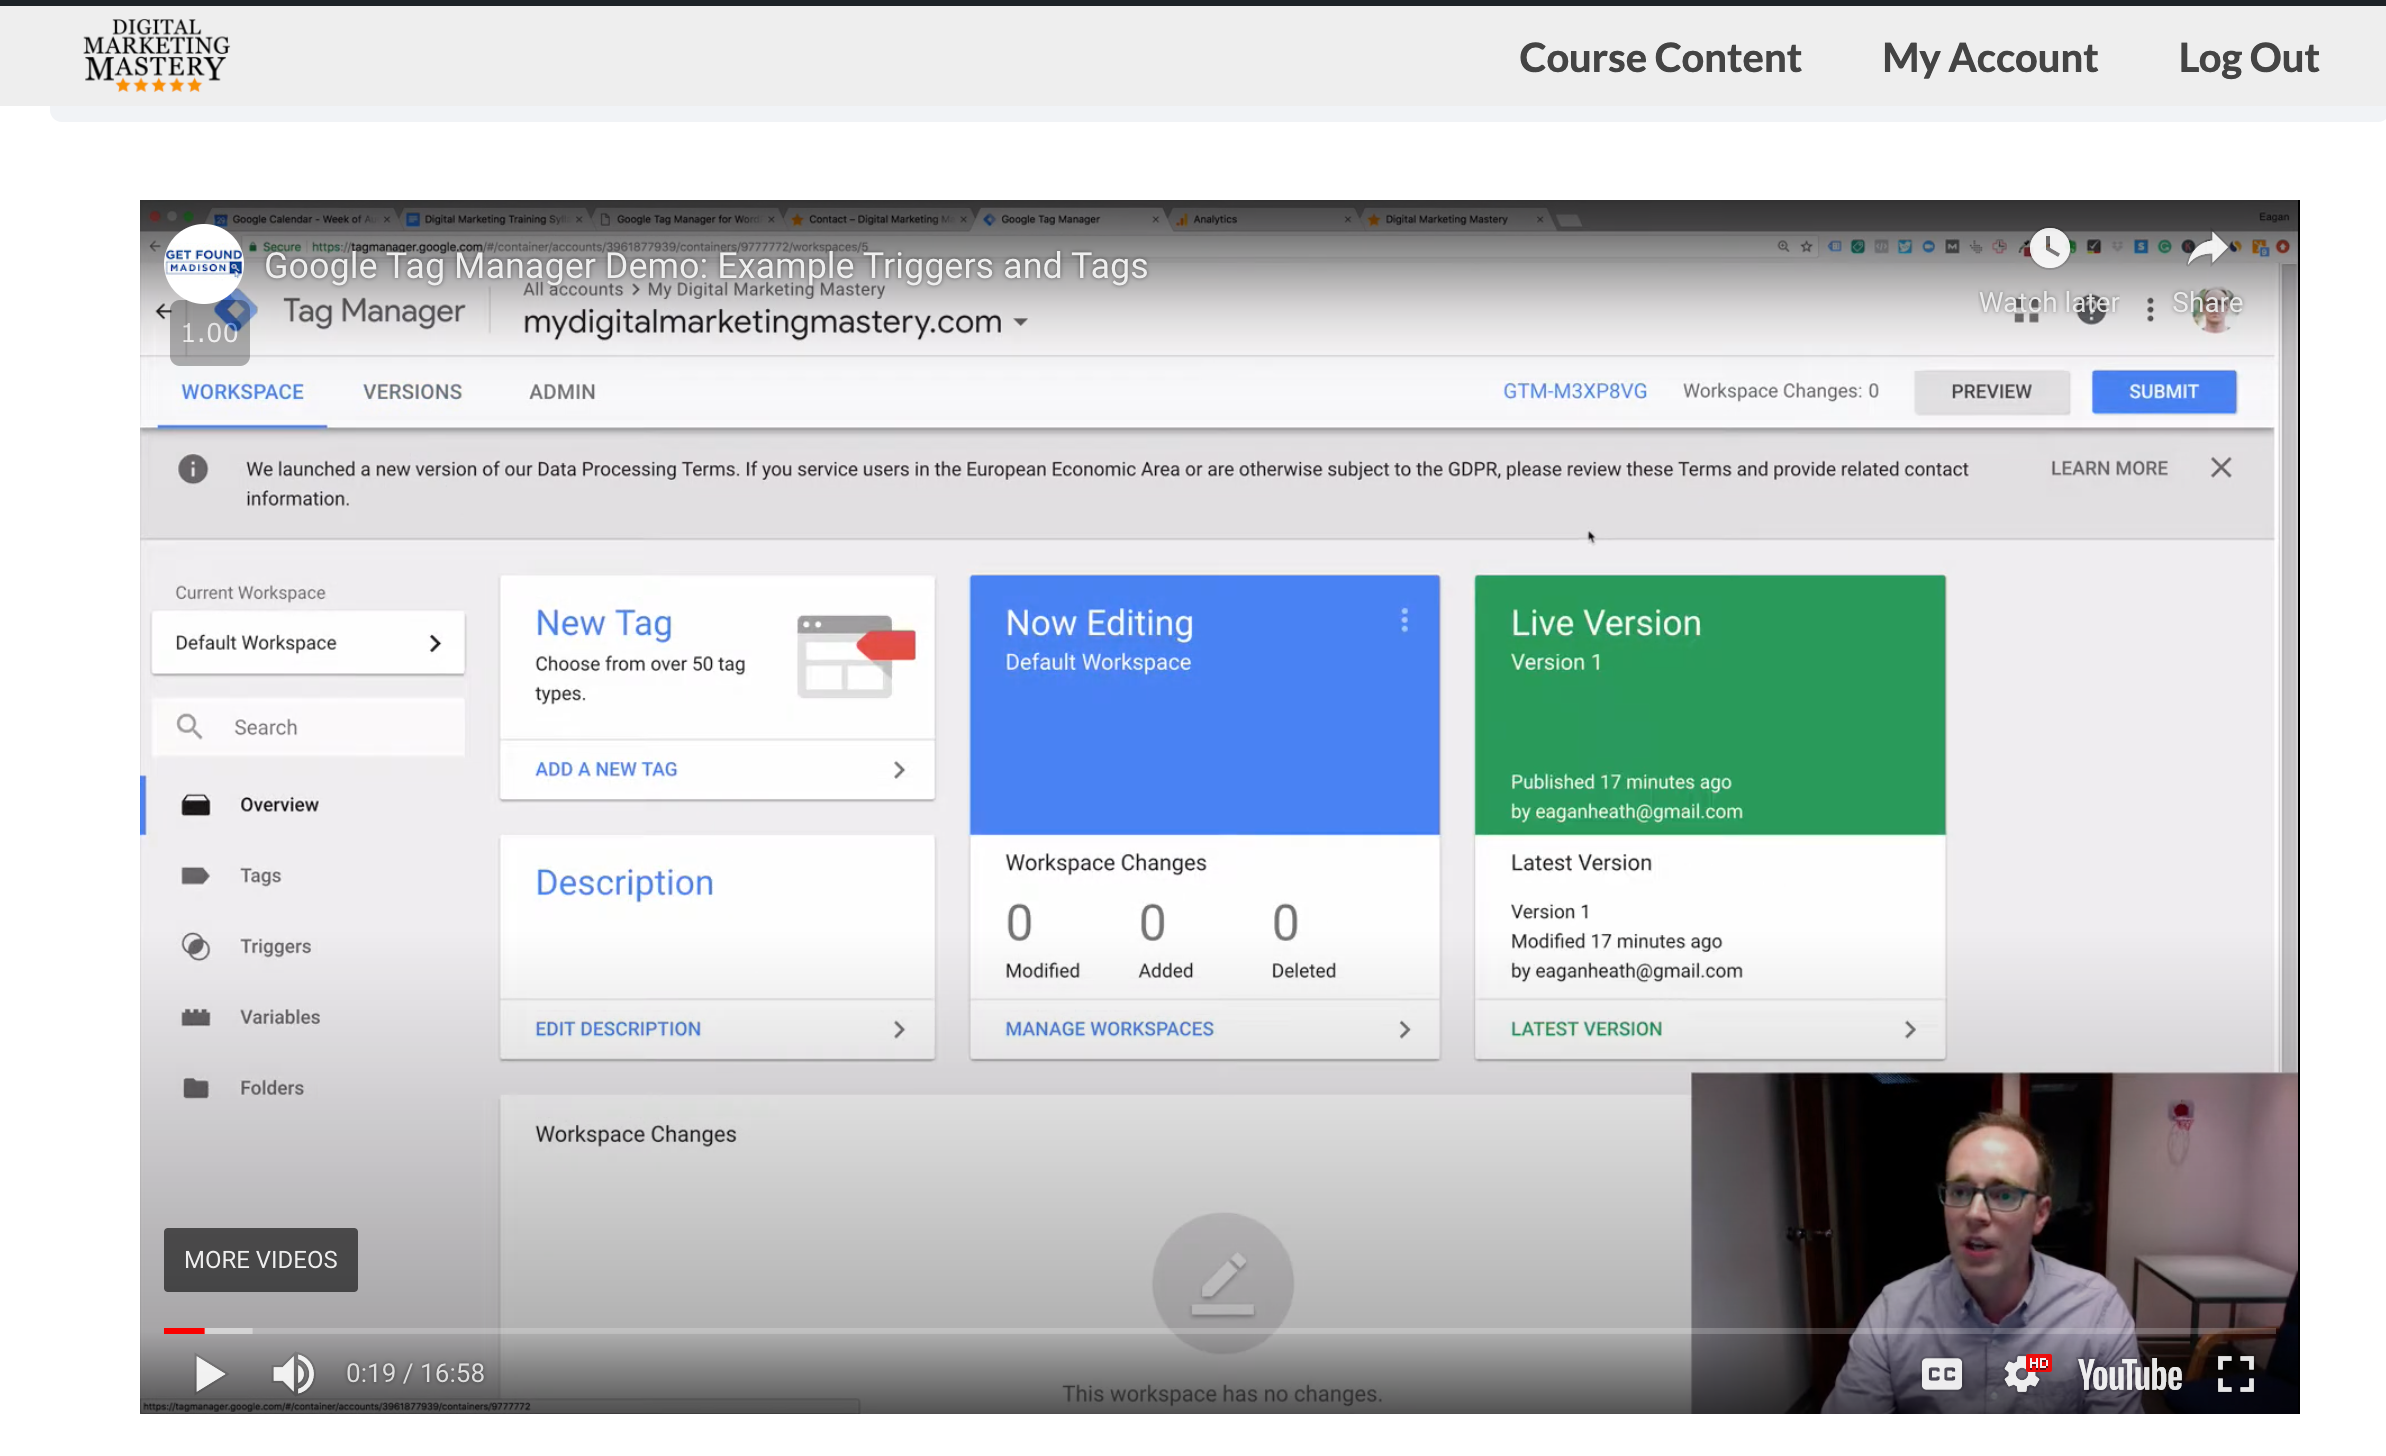Open the Now Editing three-dot menu

1404,621
